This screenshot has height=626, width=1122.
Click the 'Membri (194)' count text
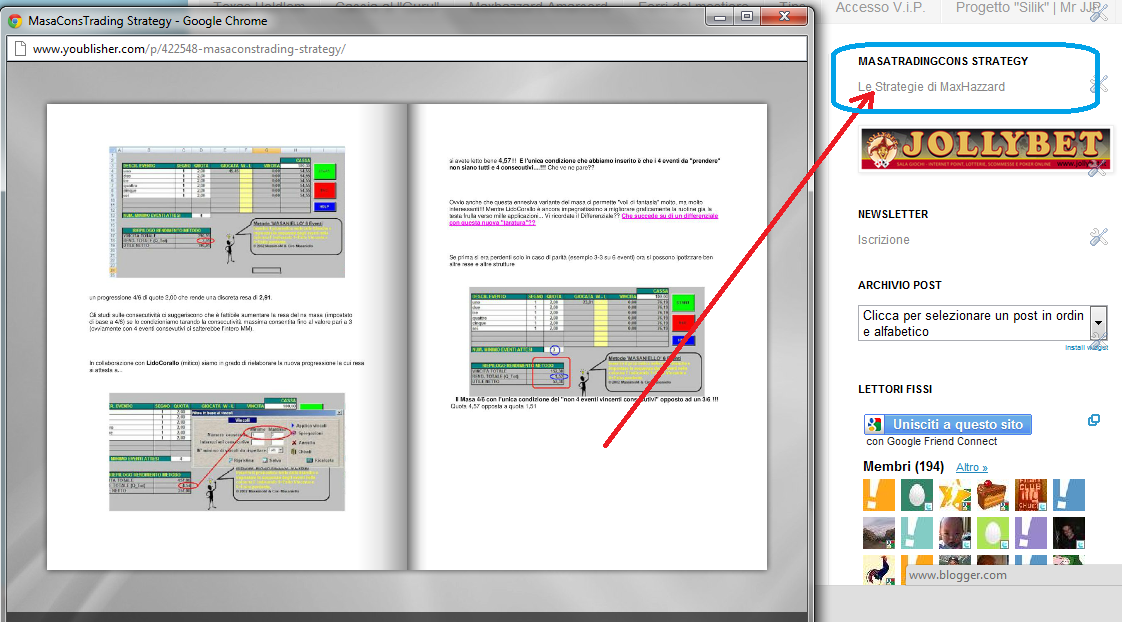tap(904, 466)
